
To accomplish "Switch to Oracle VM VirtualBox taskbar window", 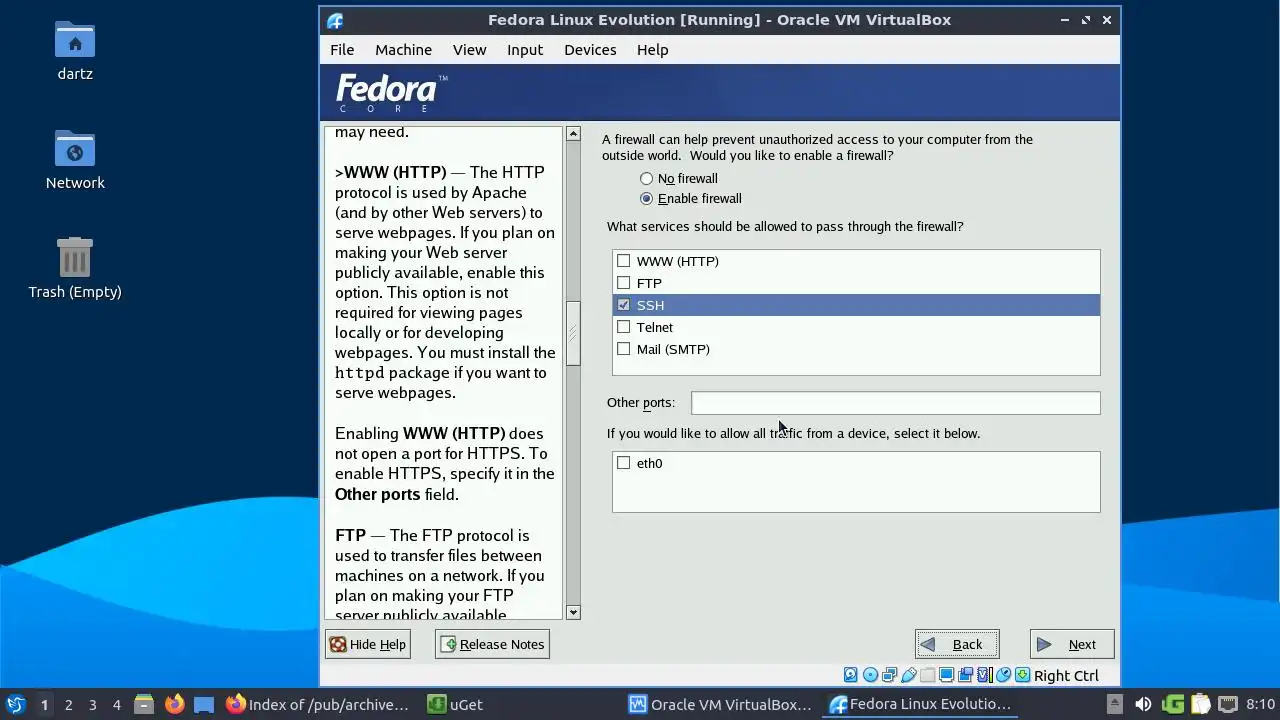I will (x=720, y=704).
